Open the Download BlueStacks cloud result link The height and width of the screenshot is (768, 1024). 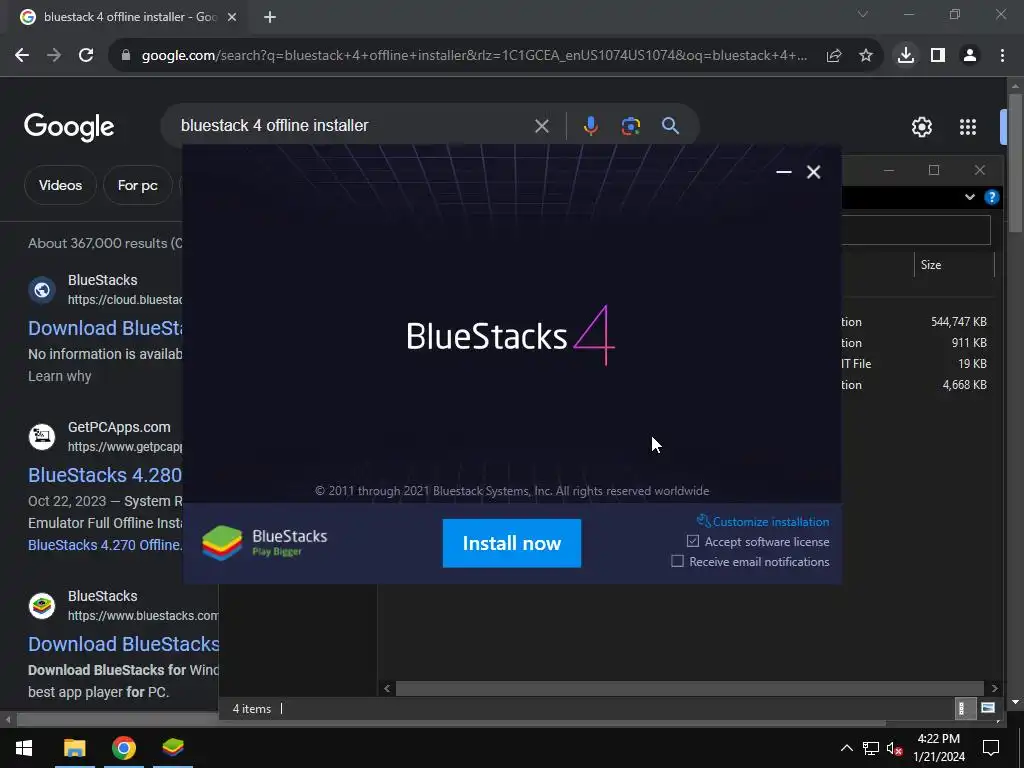(x=105, y=328)
